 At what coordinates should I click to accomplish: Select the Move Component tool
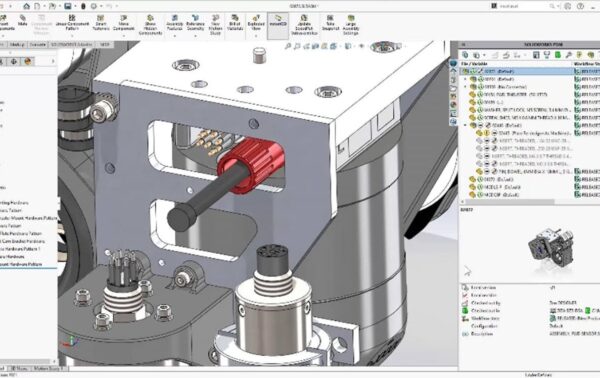coord(123,23)
